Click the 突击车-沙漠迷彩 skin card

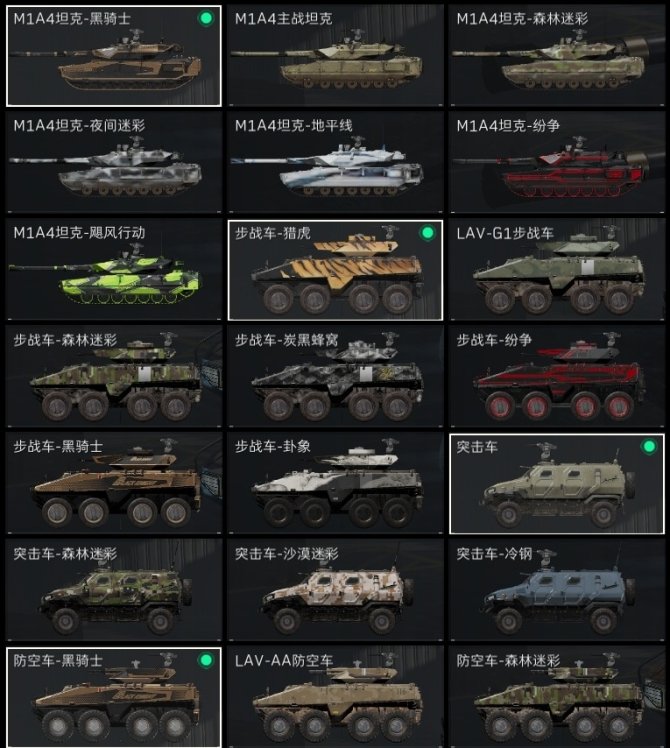[335, 591]
